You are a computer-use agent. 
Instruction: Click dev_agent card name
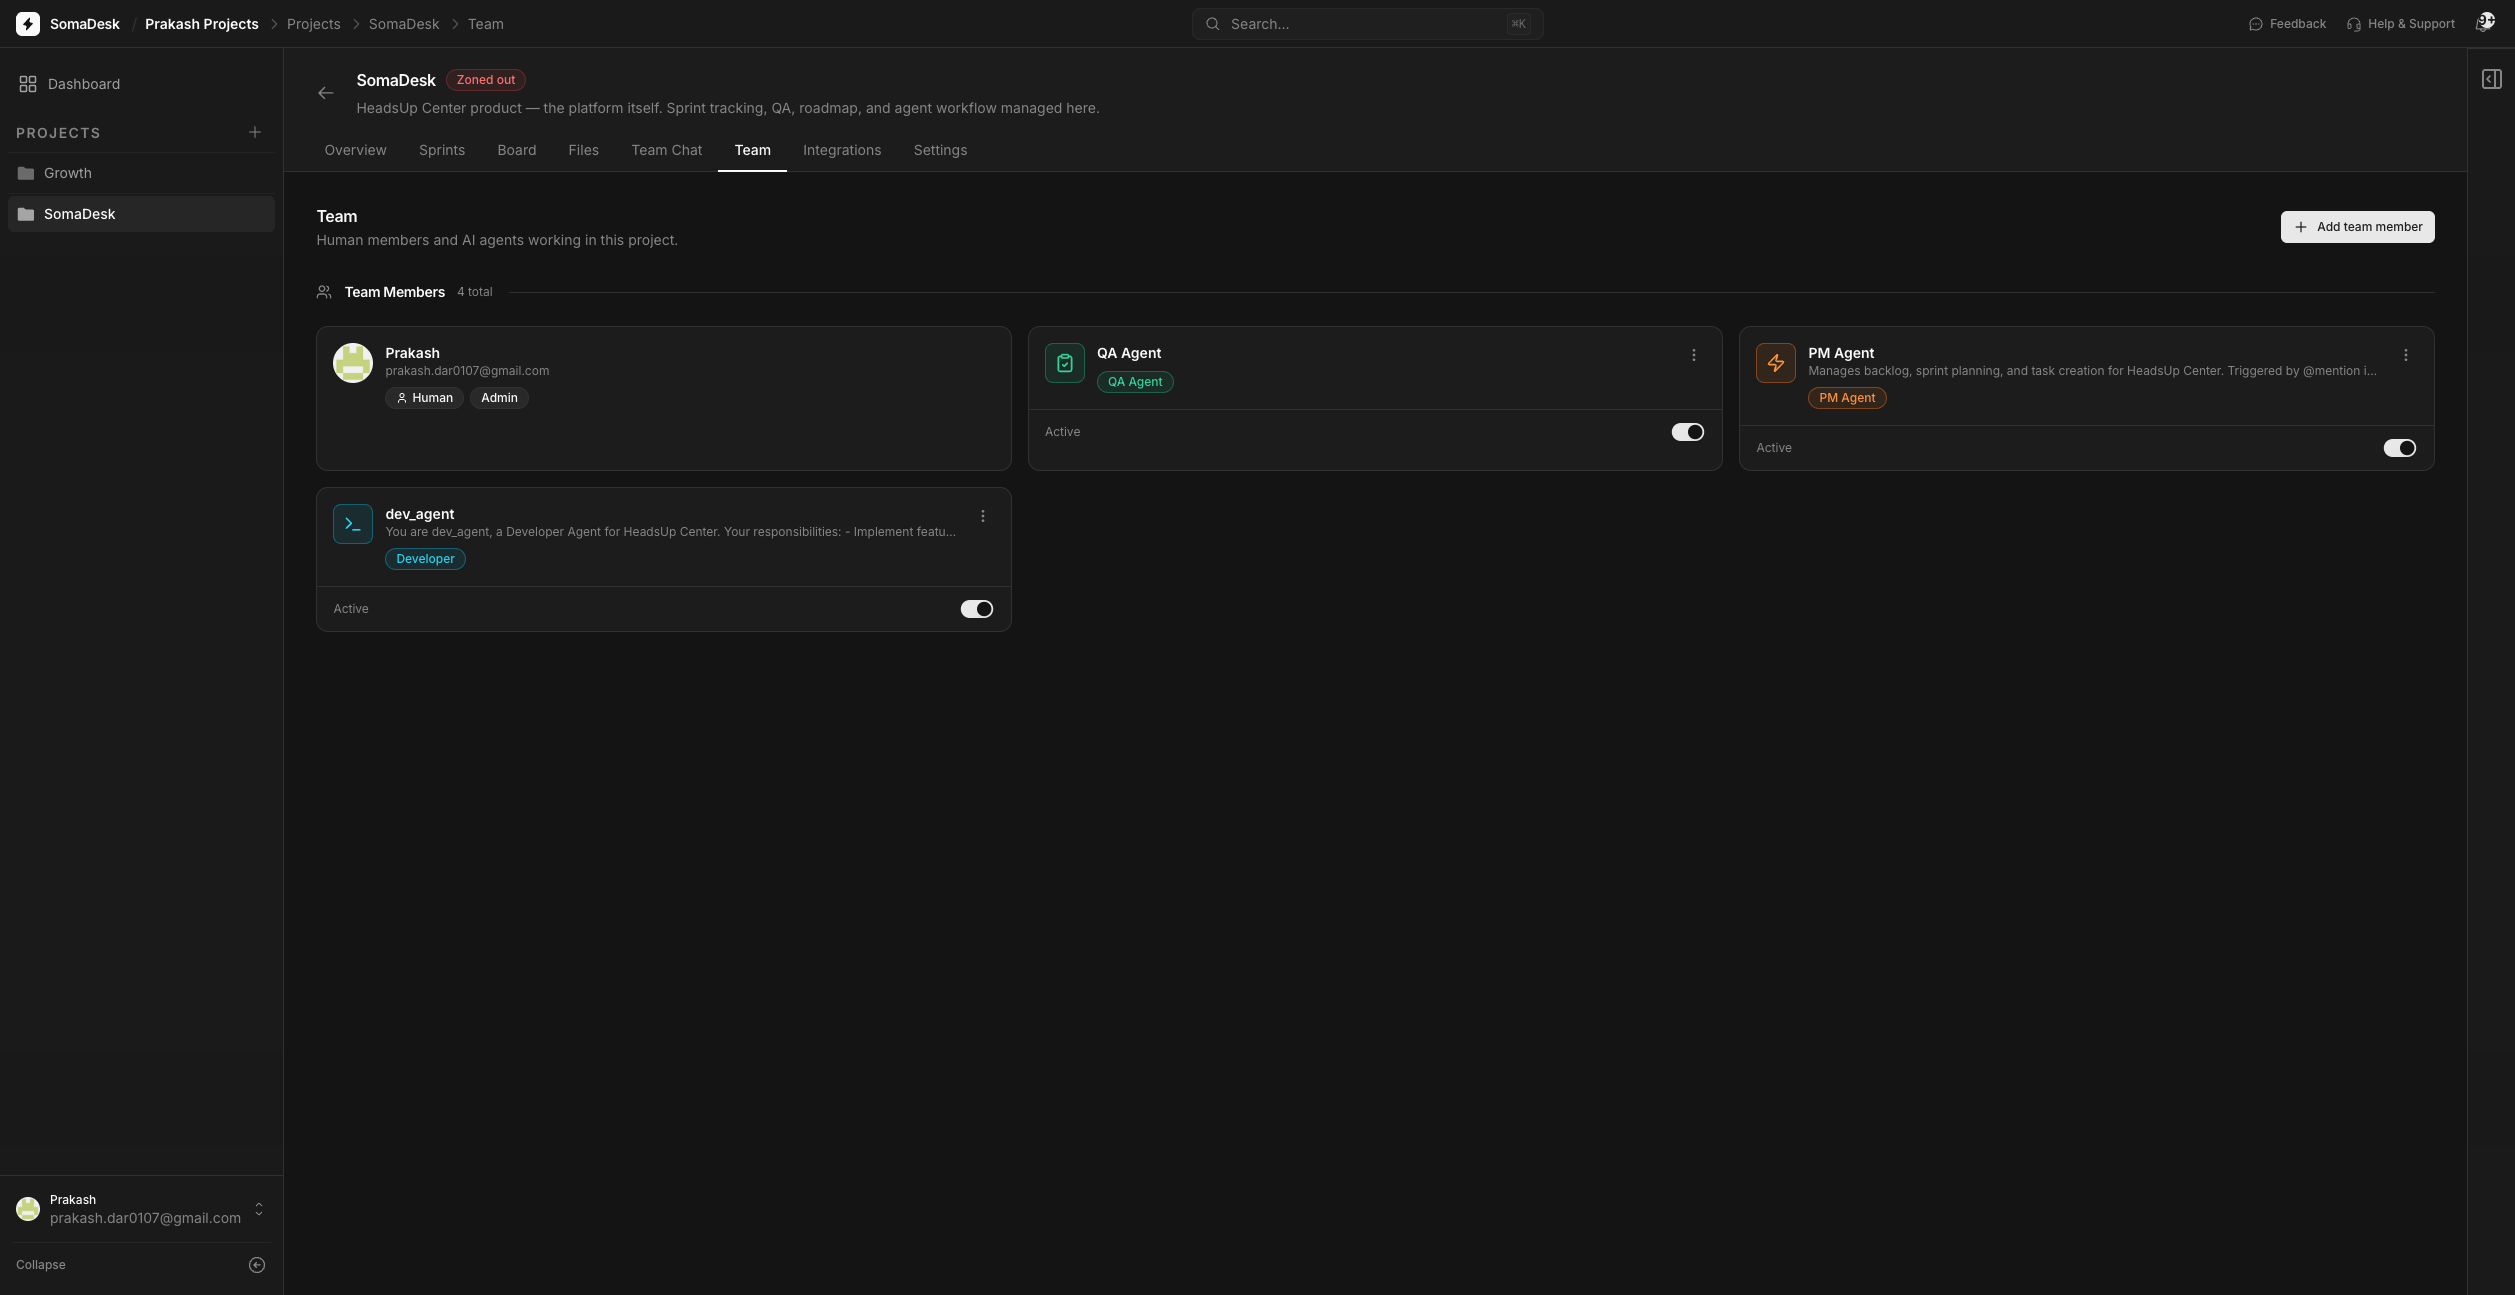[x=420, y=514]
